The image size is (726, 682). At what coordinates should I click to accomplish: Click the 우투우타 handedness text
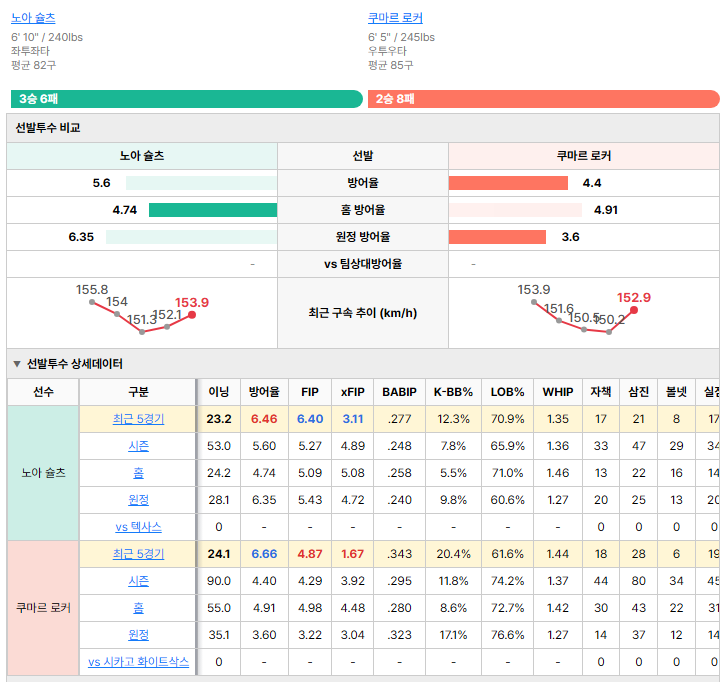[x=387, y=51]
